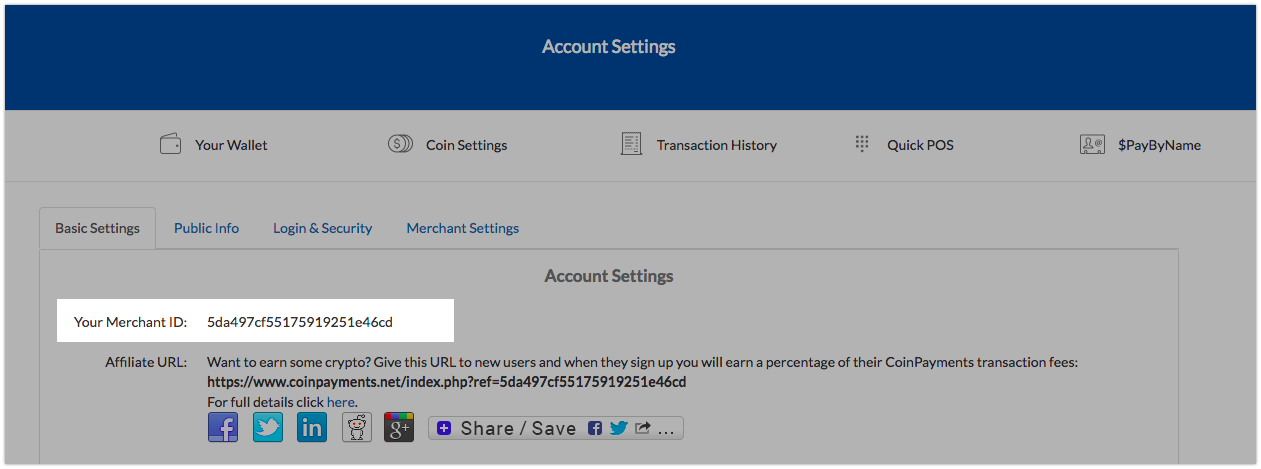The height and width of the screenshot is (469, 1261).
Task: Share affiliate link on Twitter
Action: tap(267, 427)
